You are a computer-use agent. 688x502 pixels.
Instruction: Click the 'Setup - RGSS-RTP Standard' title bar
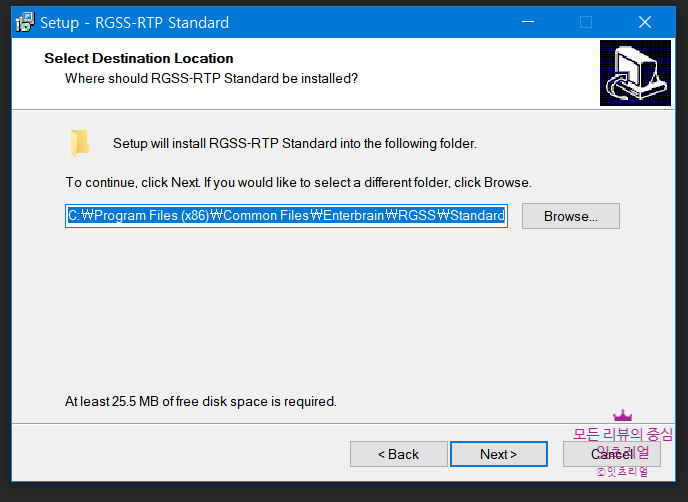coord(134,22)
